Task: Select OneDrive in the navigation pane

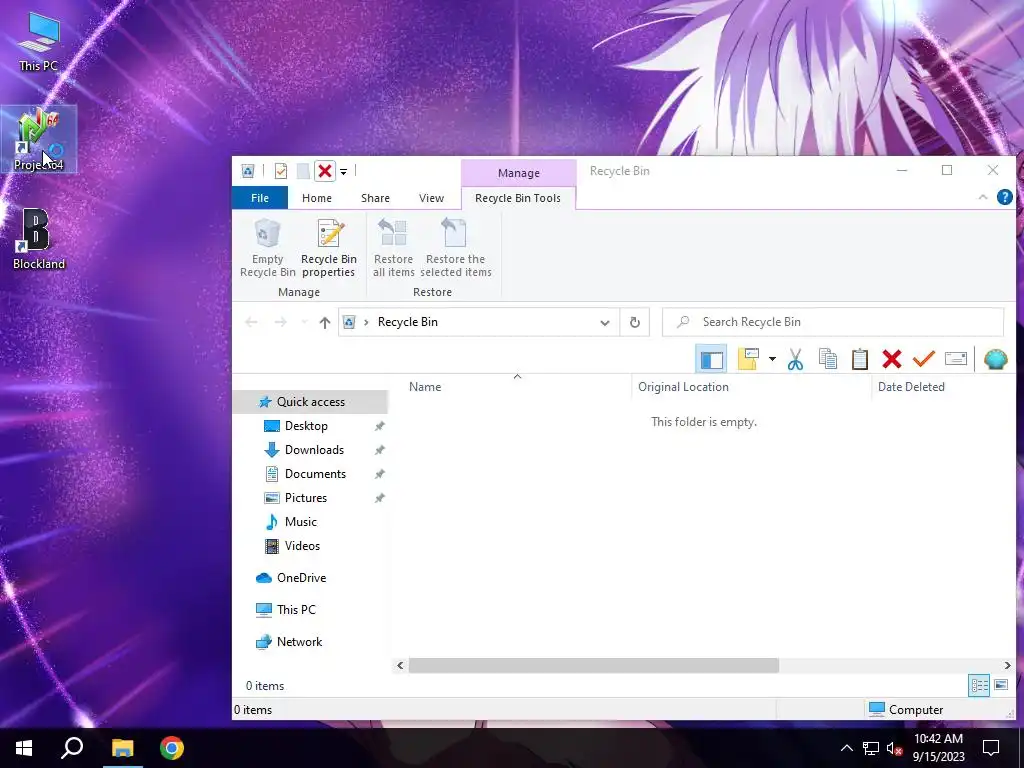Action: (x=301, y=578)
